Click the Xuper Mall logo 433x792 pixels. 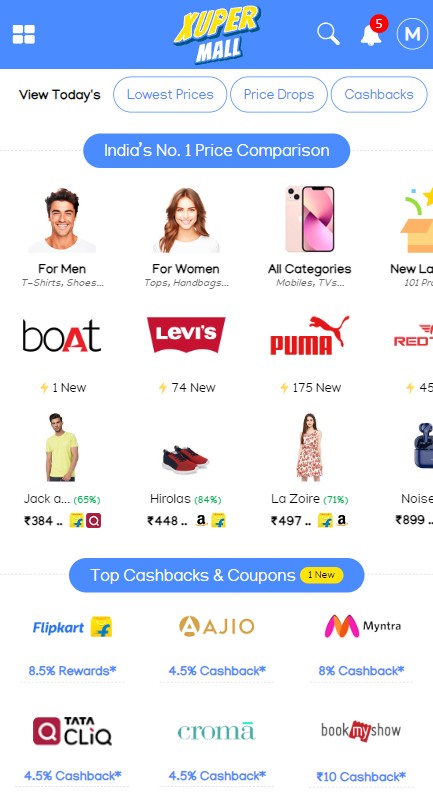pyautogui.click(x=217, y=34)
